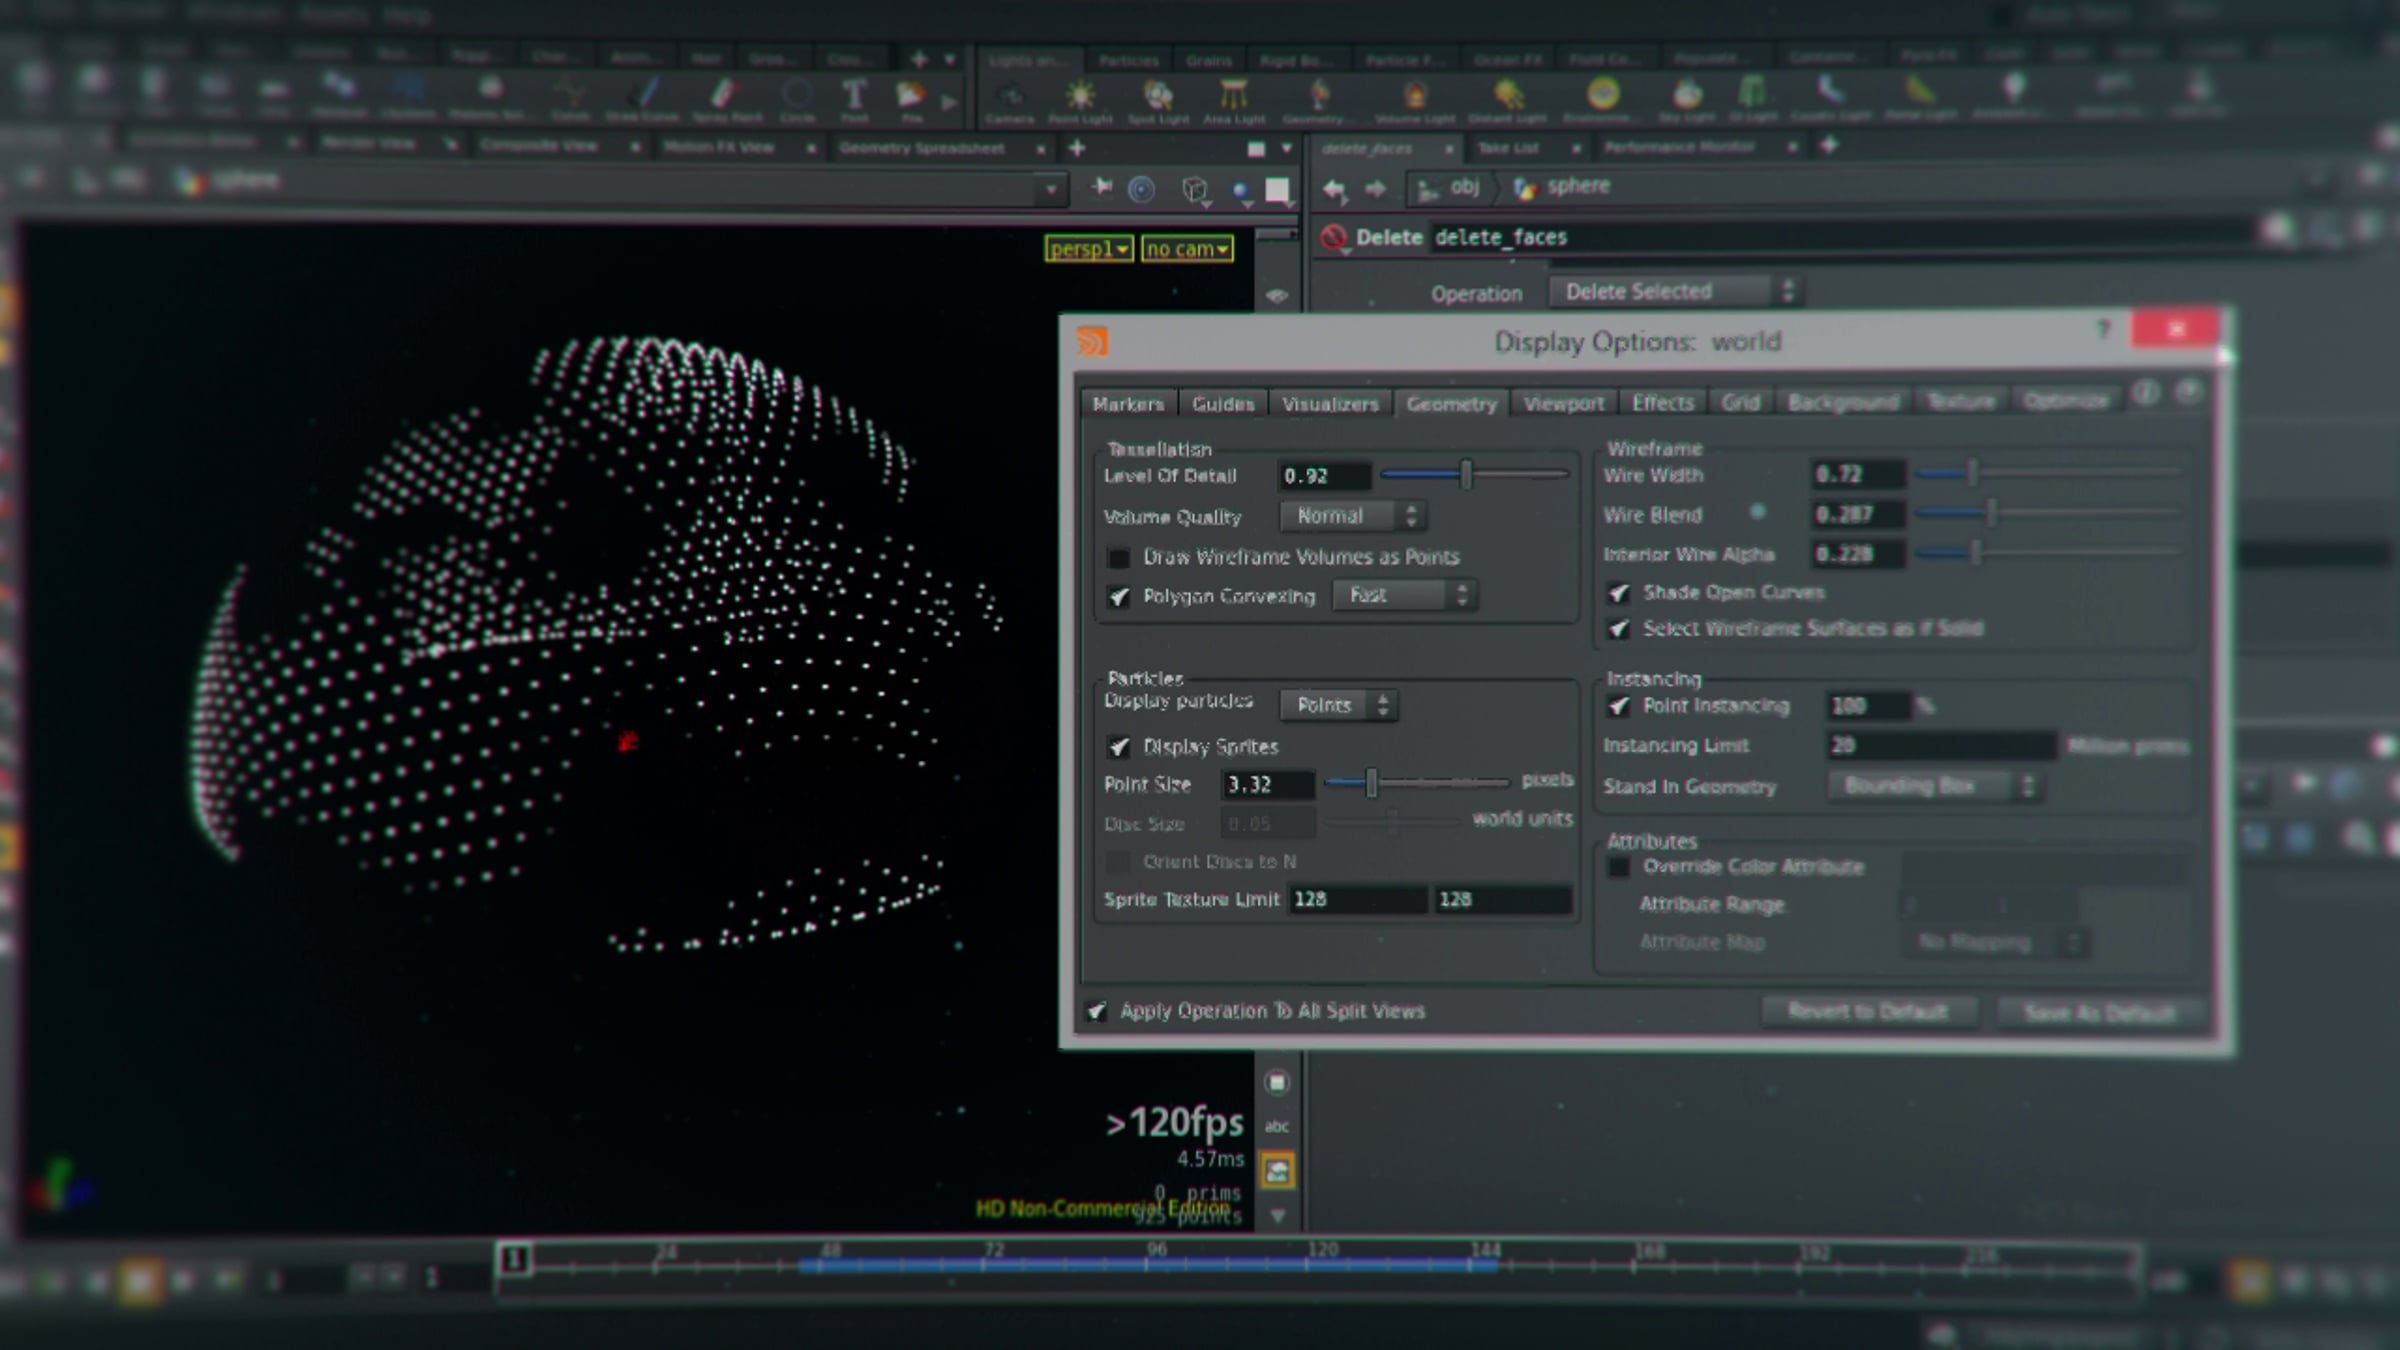Click the obj path button
The image size is (2400, 1350).
coord(1450,187)
